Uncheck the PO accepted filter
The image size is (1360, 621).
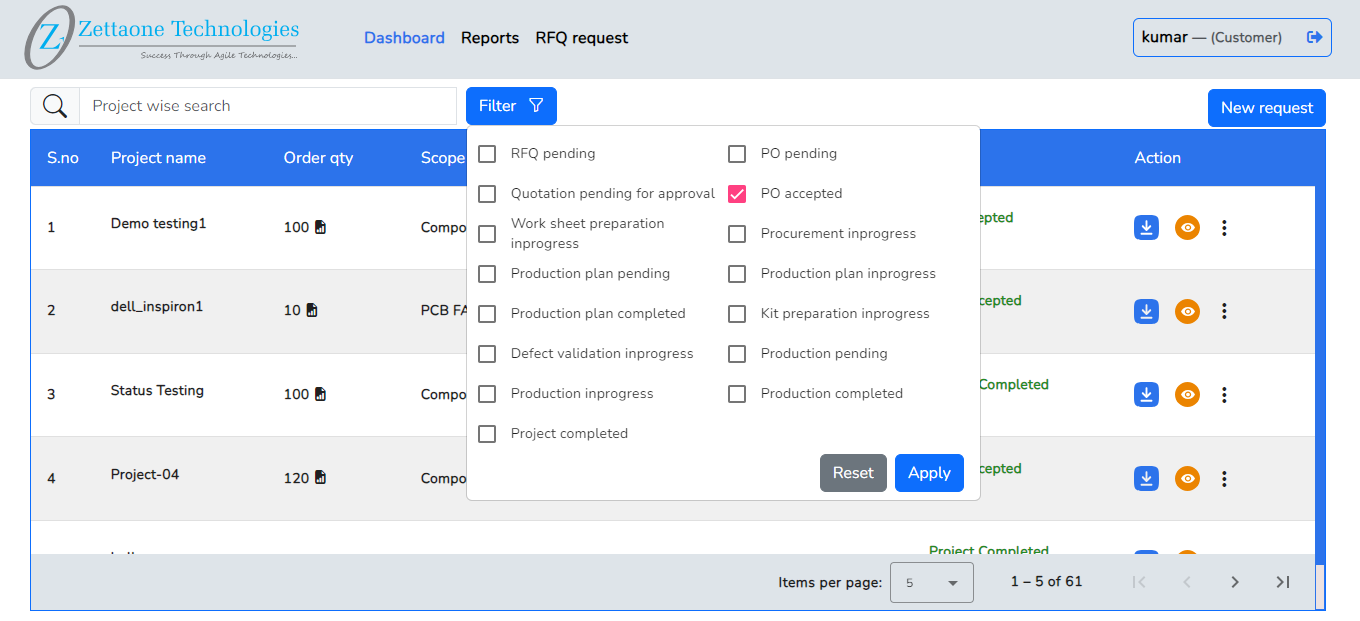click(x=737, y=194)
